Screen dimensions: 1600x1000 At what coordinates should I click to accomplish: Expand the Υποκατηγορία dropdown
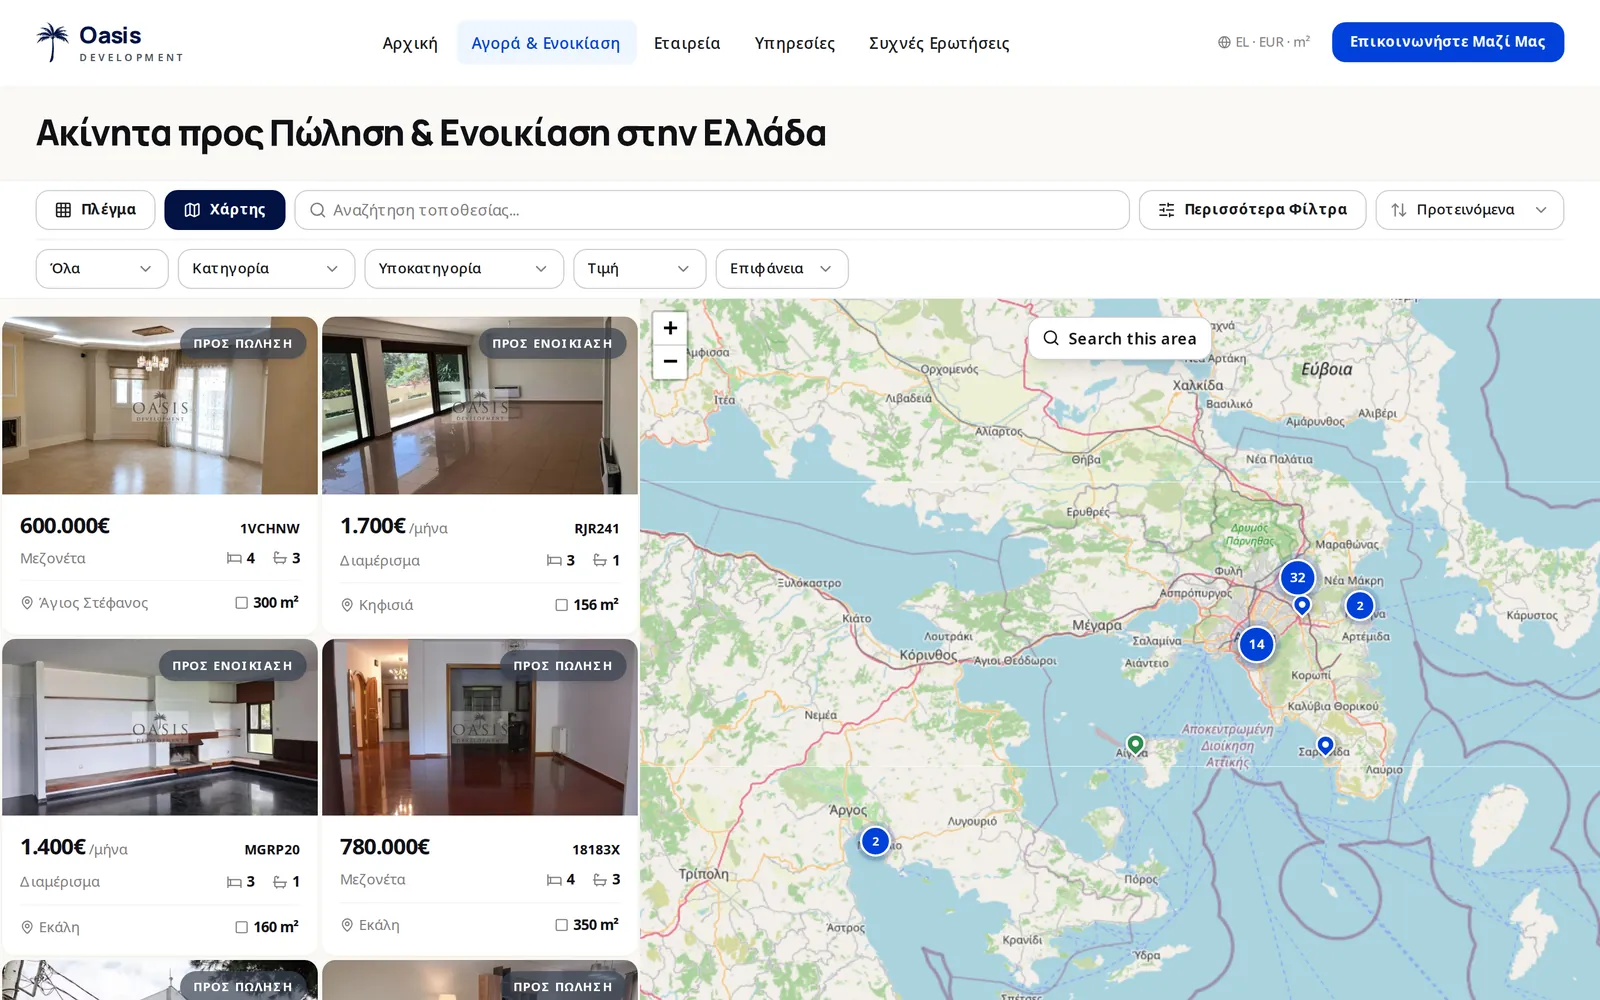464,269
